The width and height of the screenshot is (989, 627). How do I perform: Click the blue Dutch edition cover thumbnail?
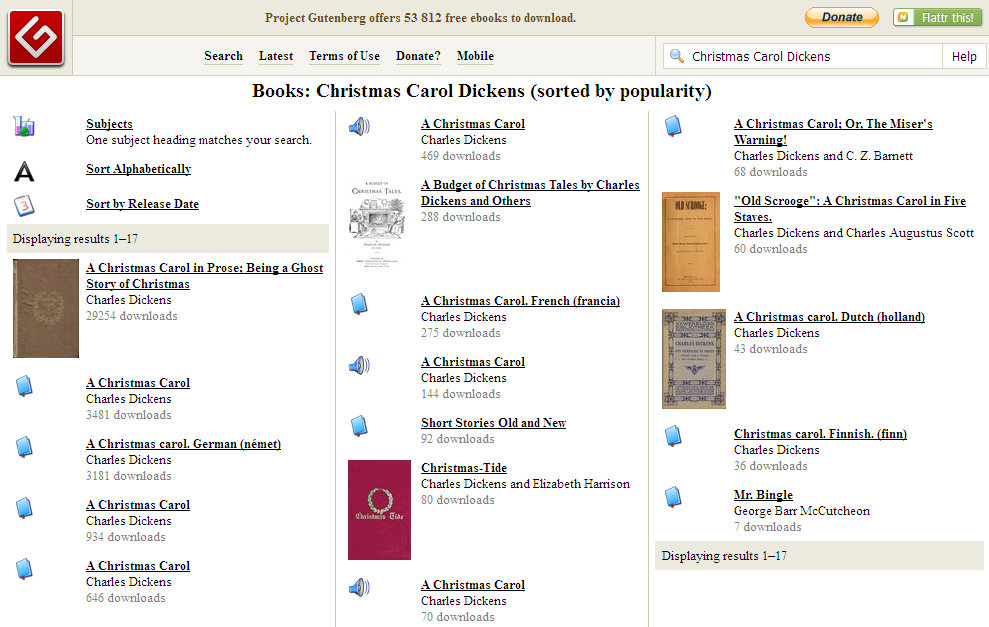[694, 358]
